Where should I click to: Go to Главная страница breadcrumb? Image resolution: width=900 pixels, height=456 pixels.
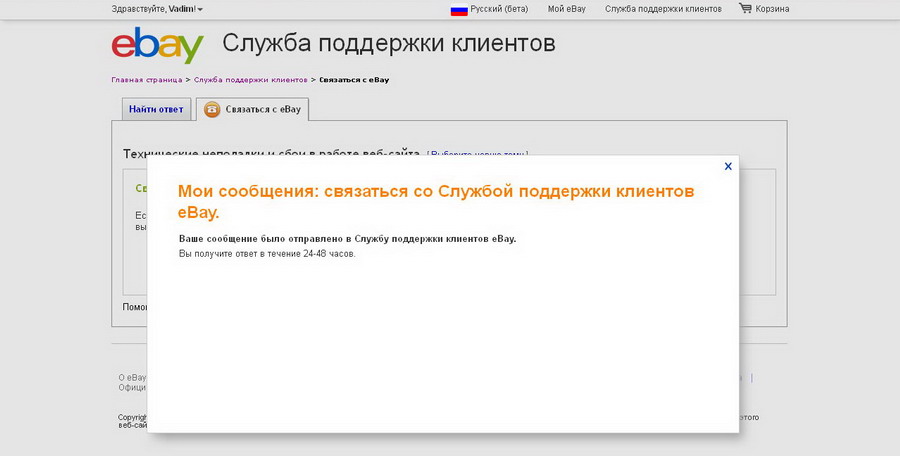pos(146,80)
